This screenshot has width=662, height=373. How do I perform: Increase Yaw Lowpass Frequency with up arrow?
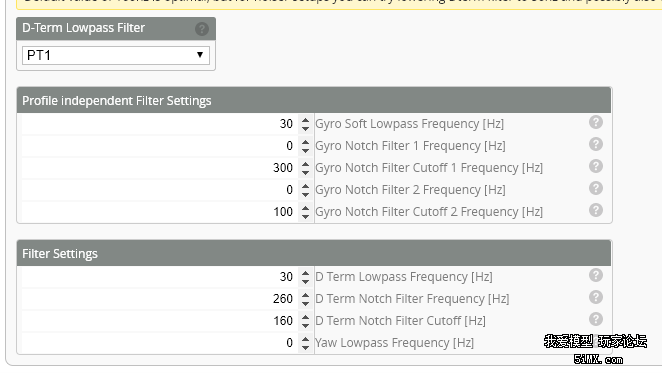305,339
